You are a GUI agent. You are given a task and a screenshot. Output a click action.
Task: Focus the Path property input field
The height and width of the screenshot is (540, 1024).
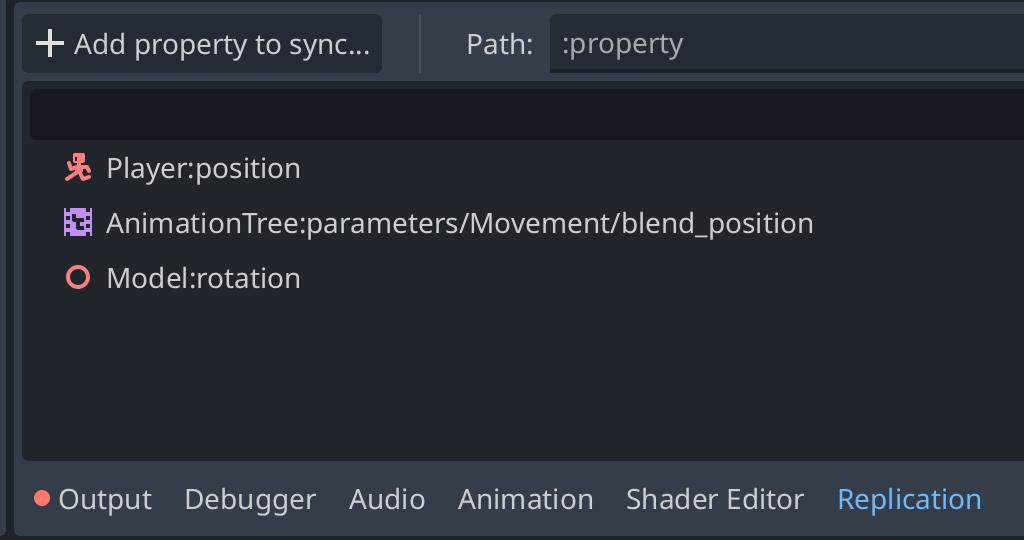tap(787, 44)
